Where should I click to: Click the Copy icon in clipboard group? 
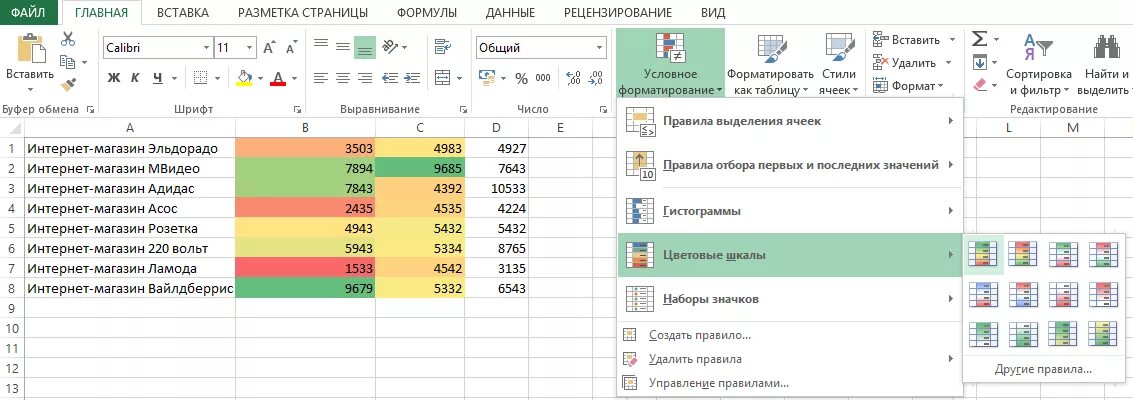(68, 62)
